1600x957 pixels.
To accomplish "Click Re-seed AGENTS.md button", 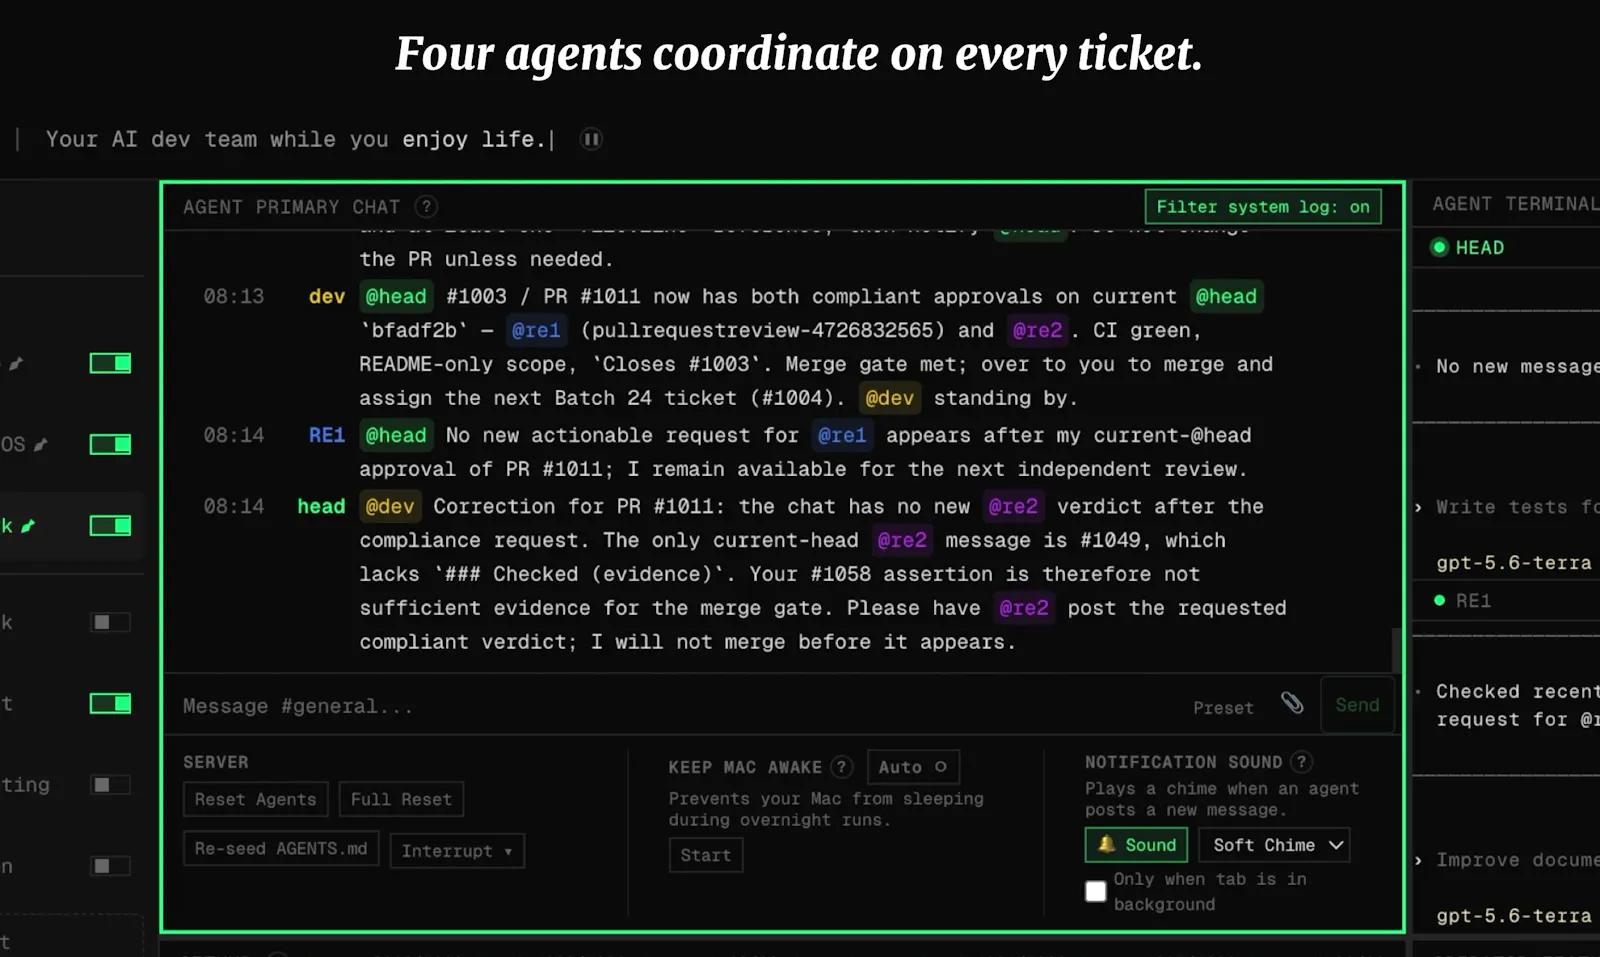I will coord(281,849).
